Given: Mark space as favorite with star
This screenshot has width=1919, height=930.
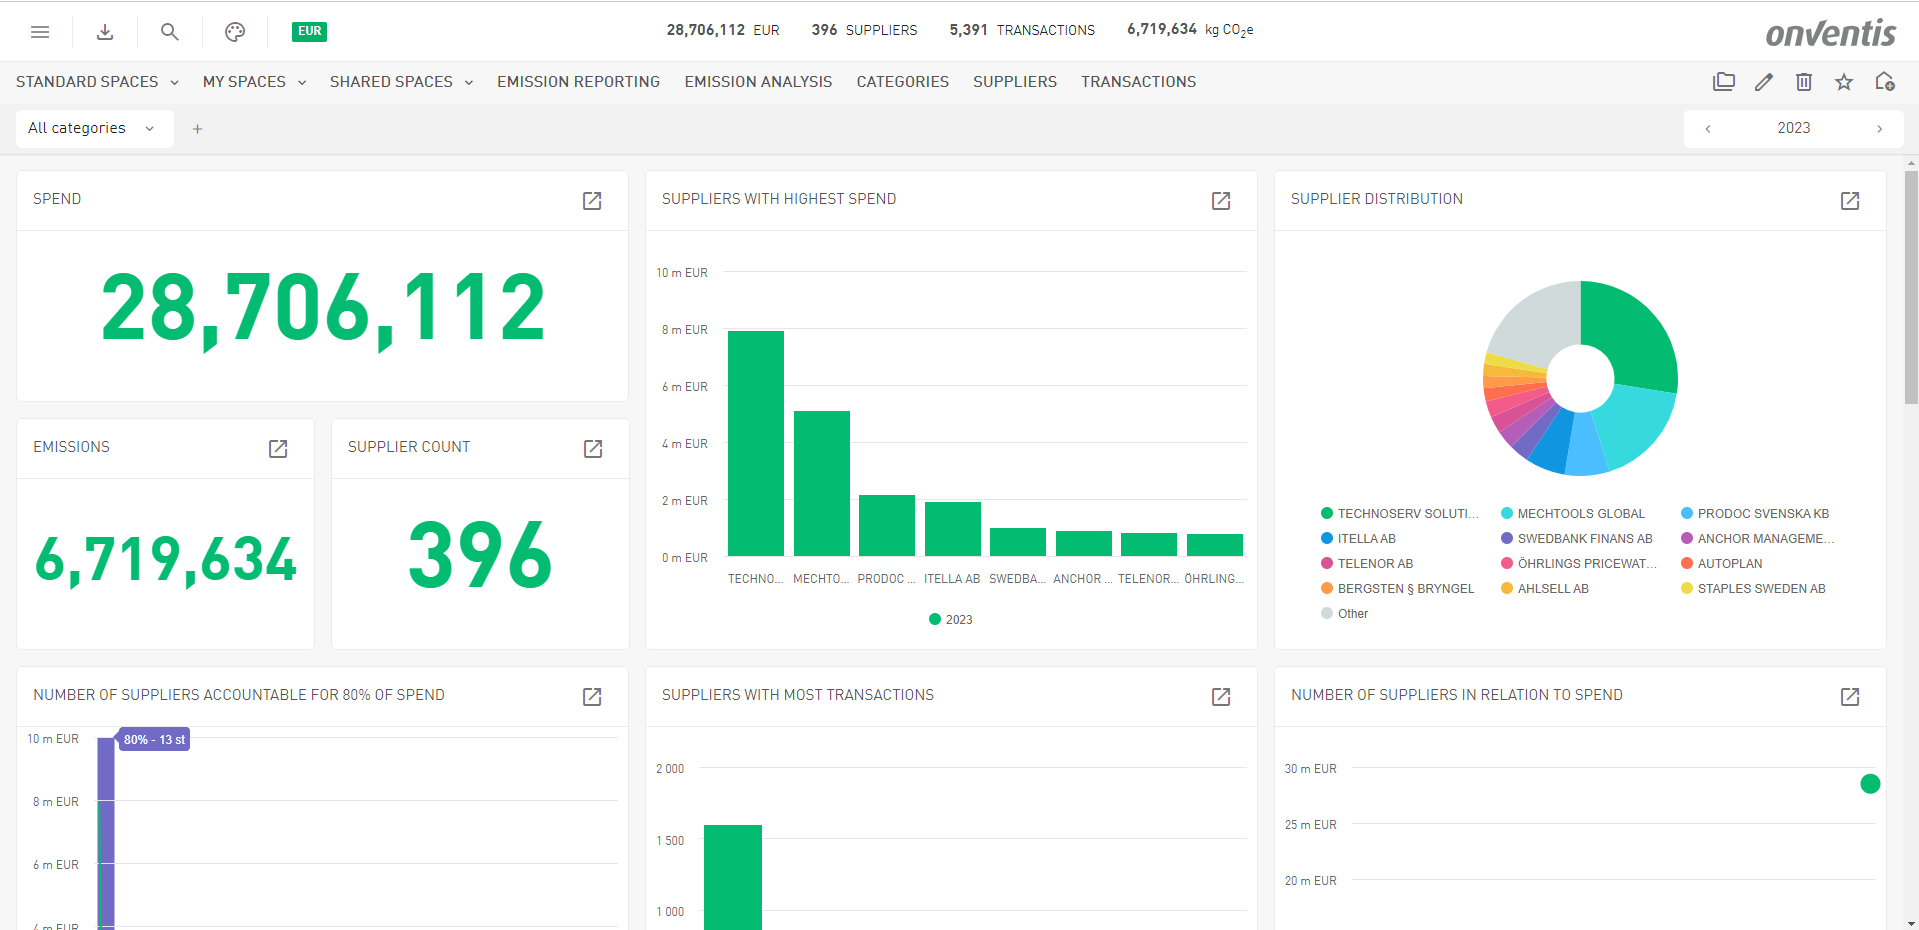Looking at the screenshot, I should point(1844,82).
